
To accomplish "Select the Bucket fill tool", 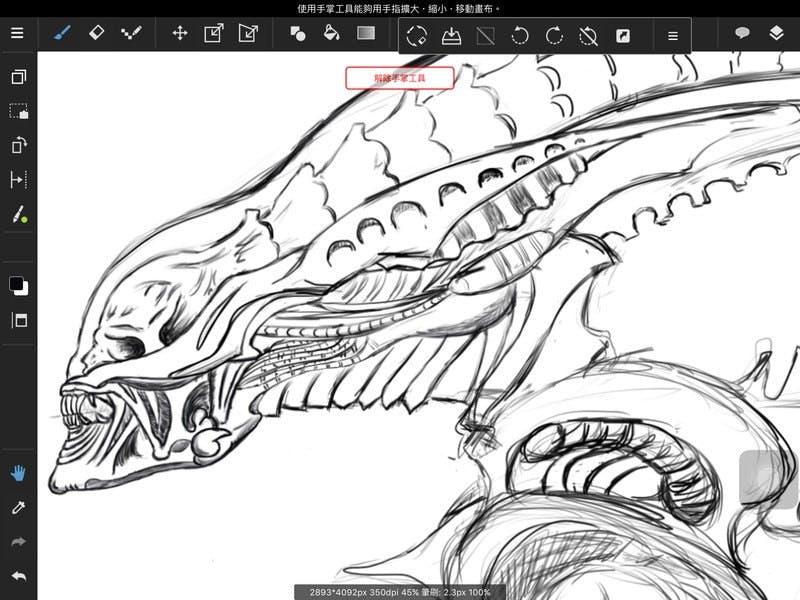I will (x=332, y=33).
